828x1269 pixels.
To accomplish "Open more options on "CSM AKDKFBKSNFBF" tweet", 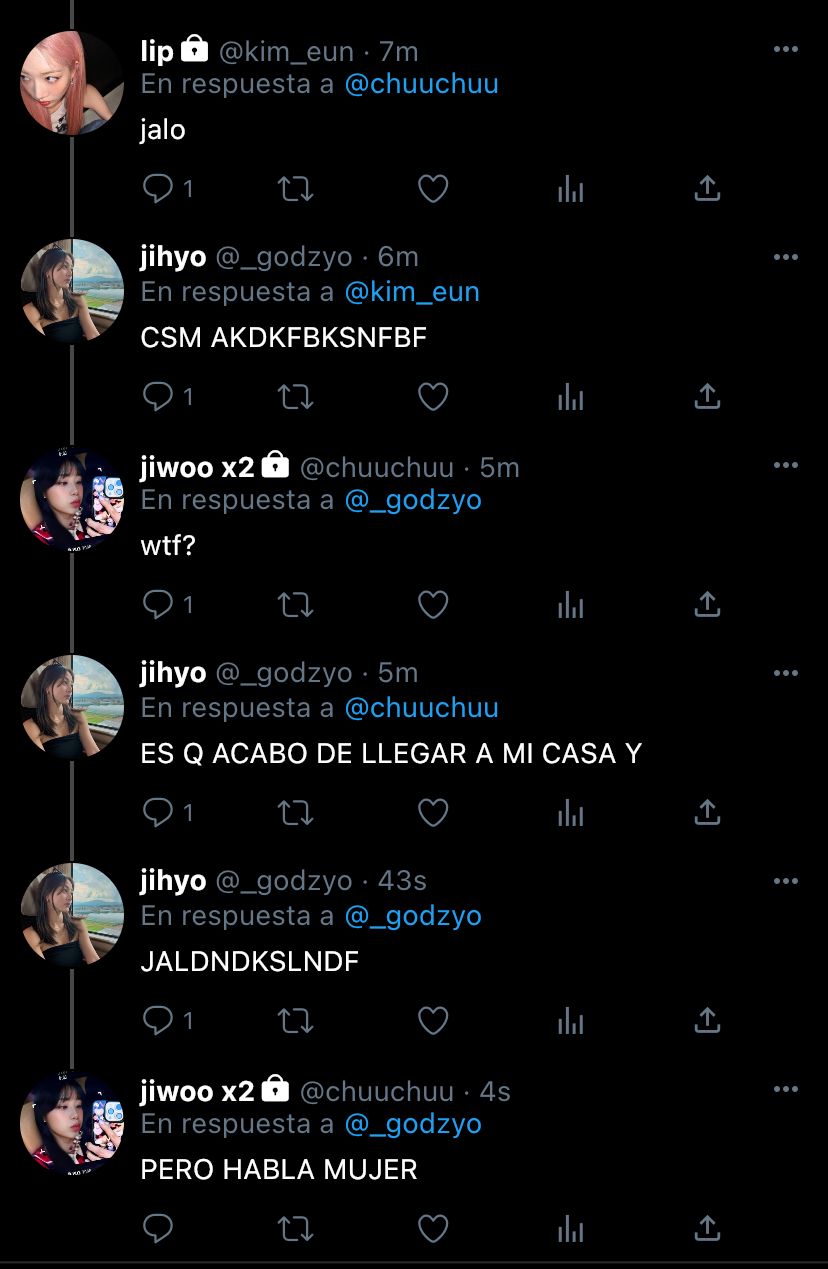I will pyautogui.click(x=786, y=257).
